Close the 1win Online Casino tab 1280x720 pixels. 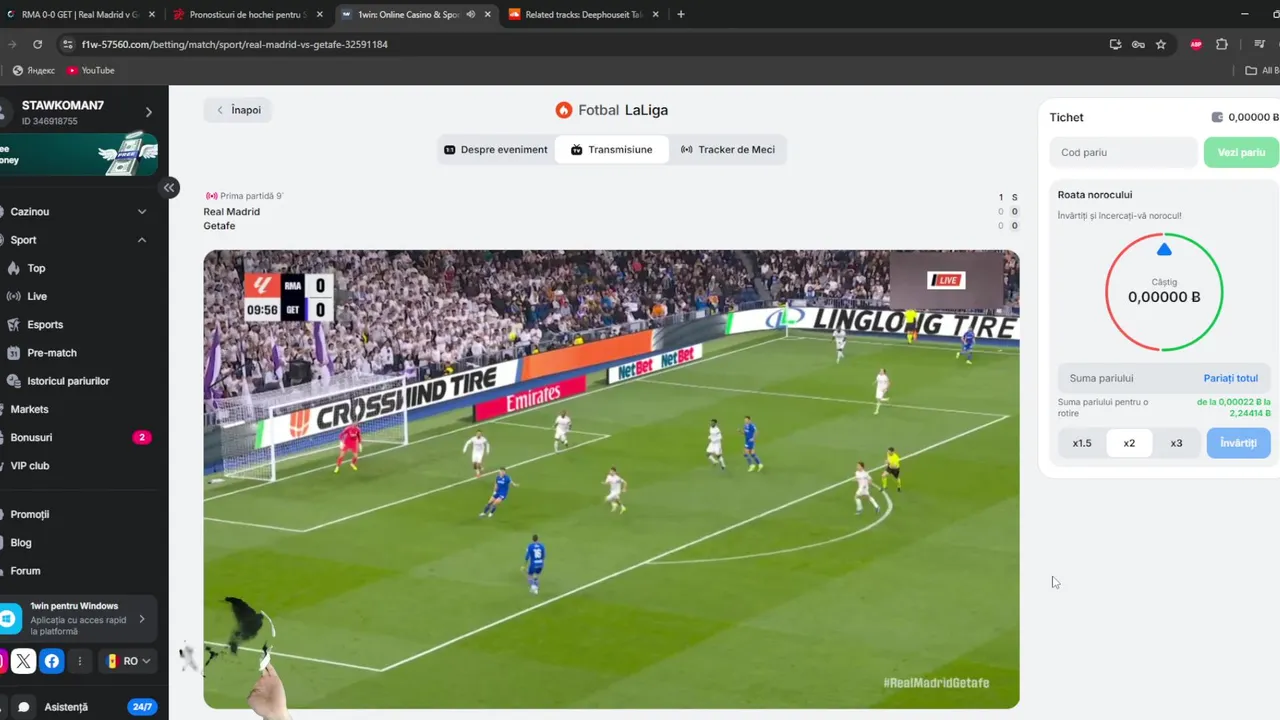[x=488, y=15]
